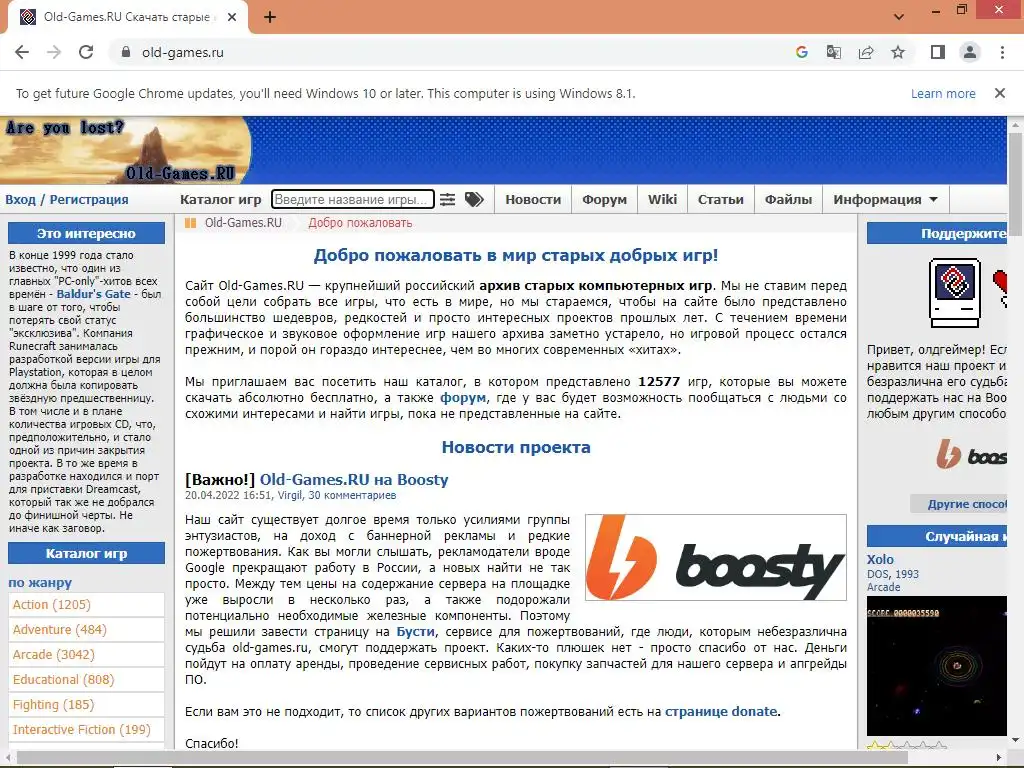1024x768 pixels.
Task: Select the Interactive Fiction (199) genre
Action: point(86,729)
